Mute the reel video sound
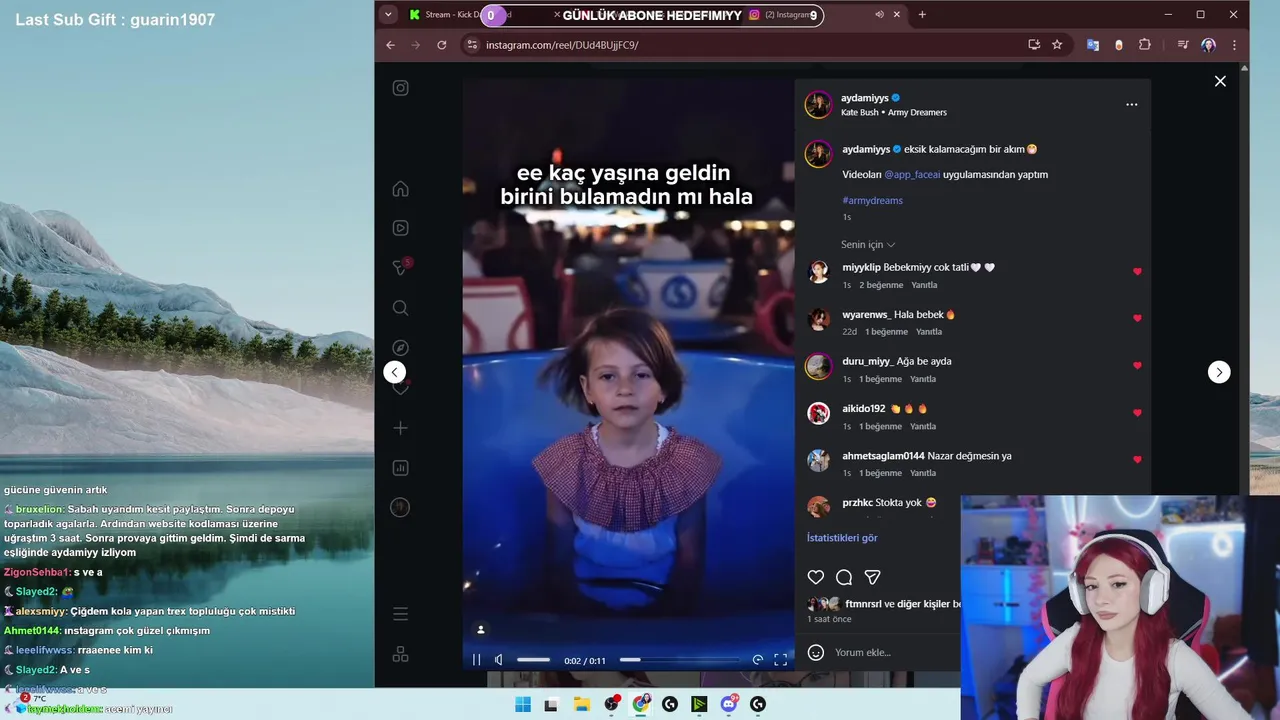Viewport: 1280px width, 720px height. pyautogui.click(x=499, y=660)
